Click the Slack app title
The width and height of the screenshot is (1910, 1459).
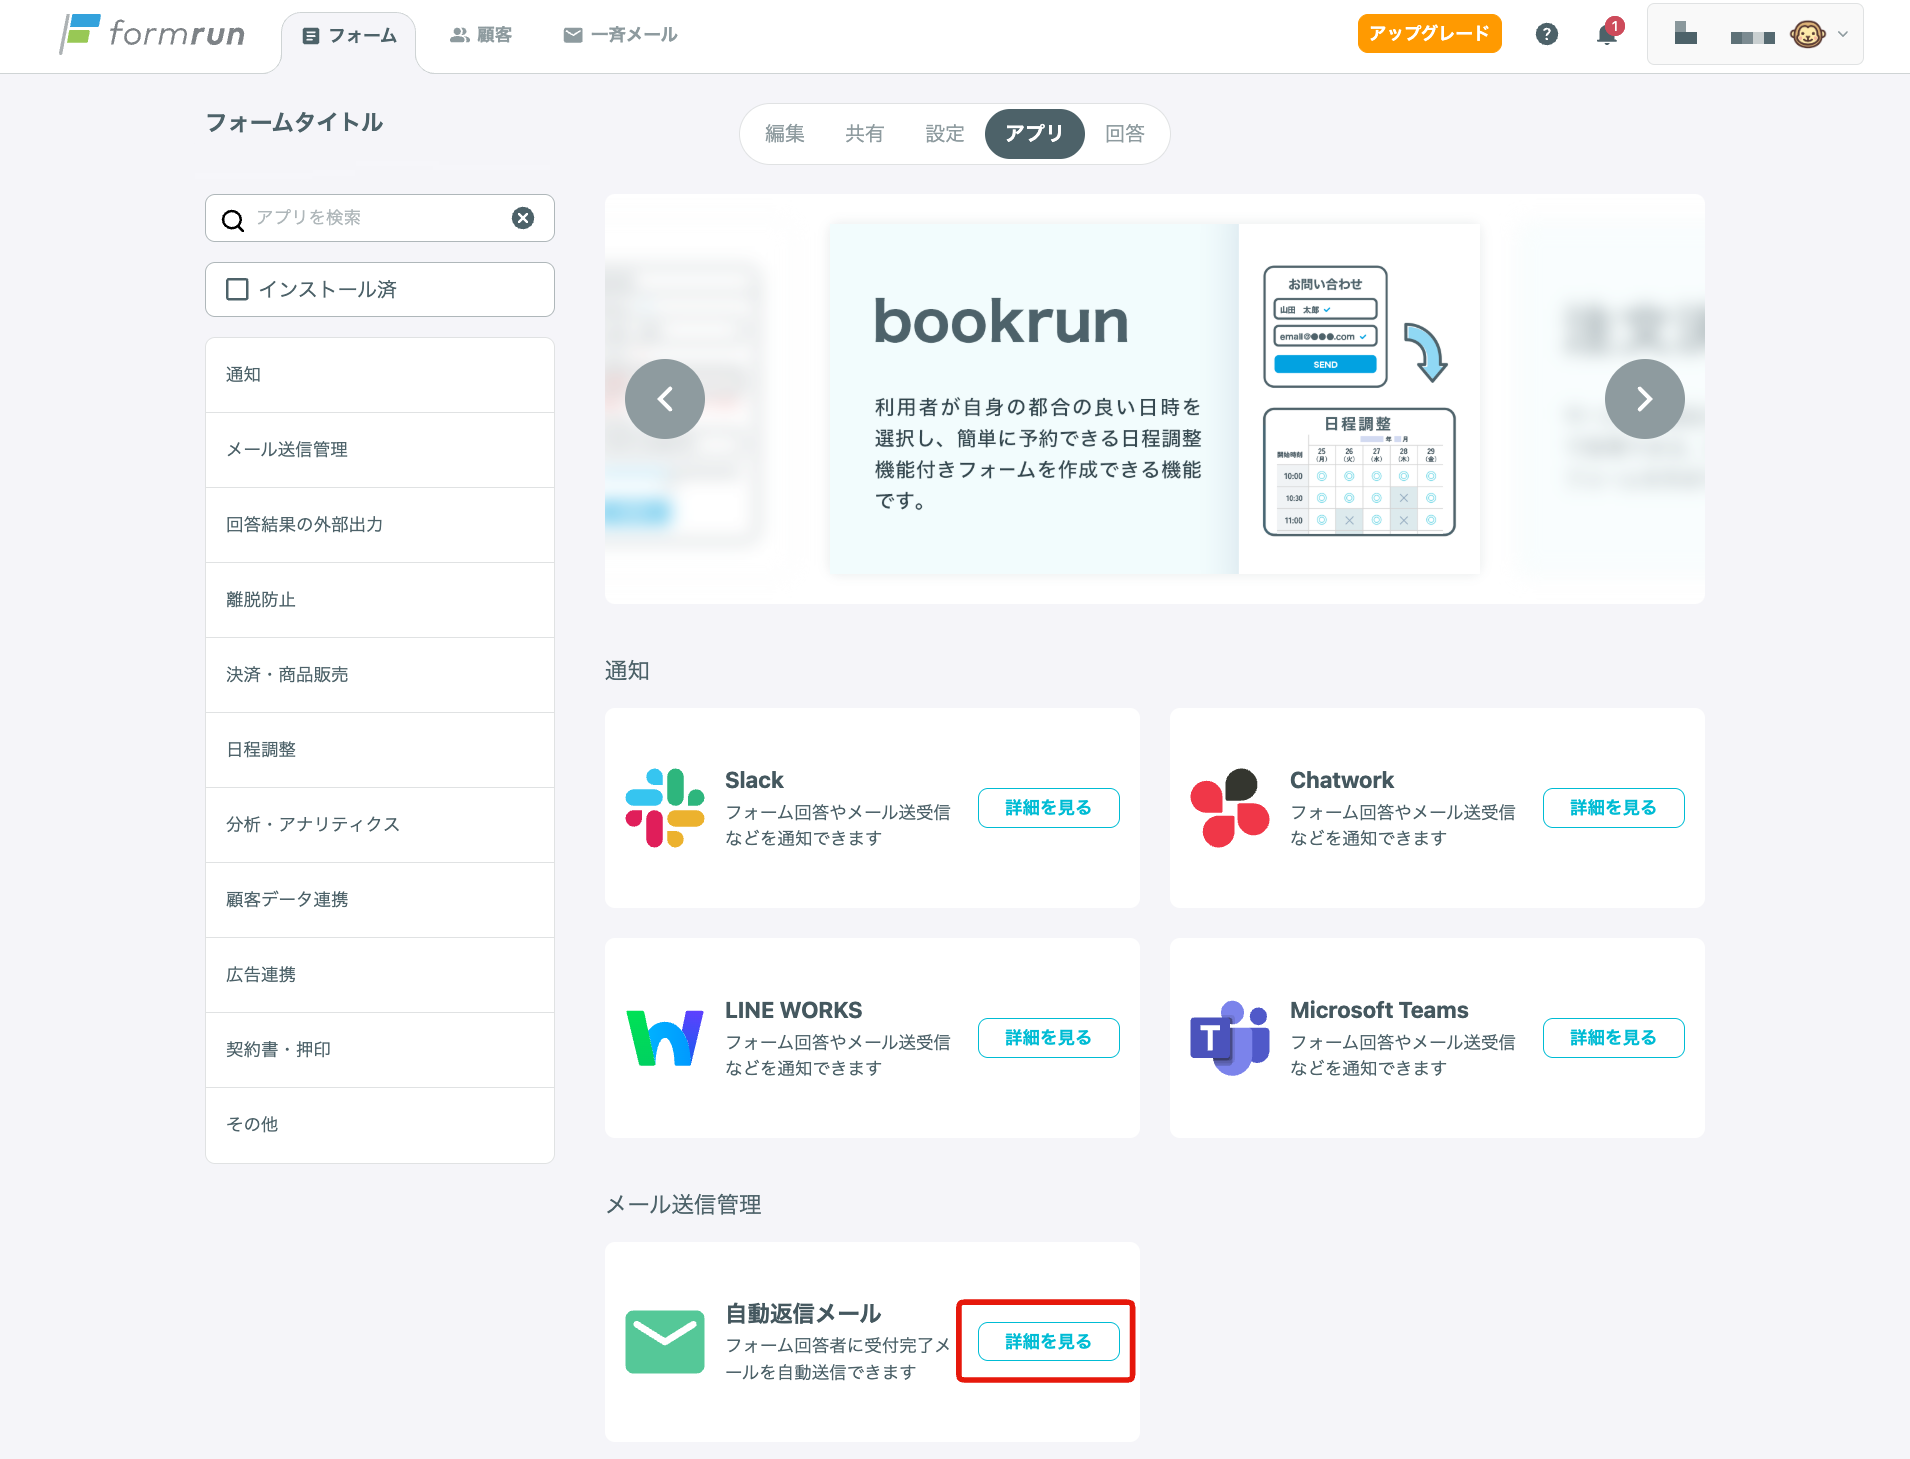(754, 780)
